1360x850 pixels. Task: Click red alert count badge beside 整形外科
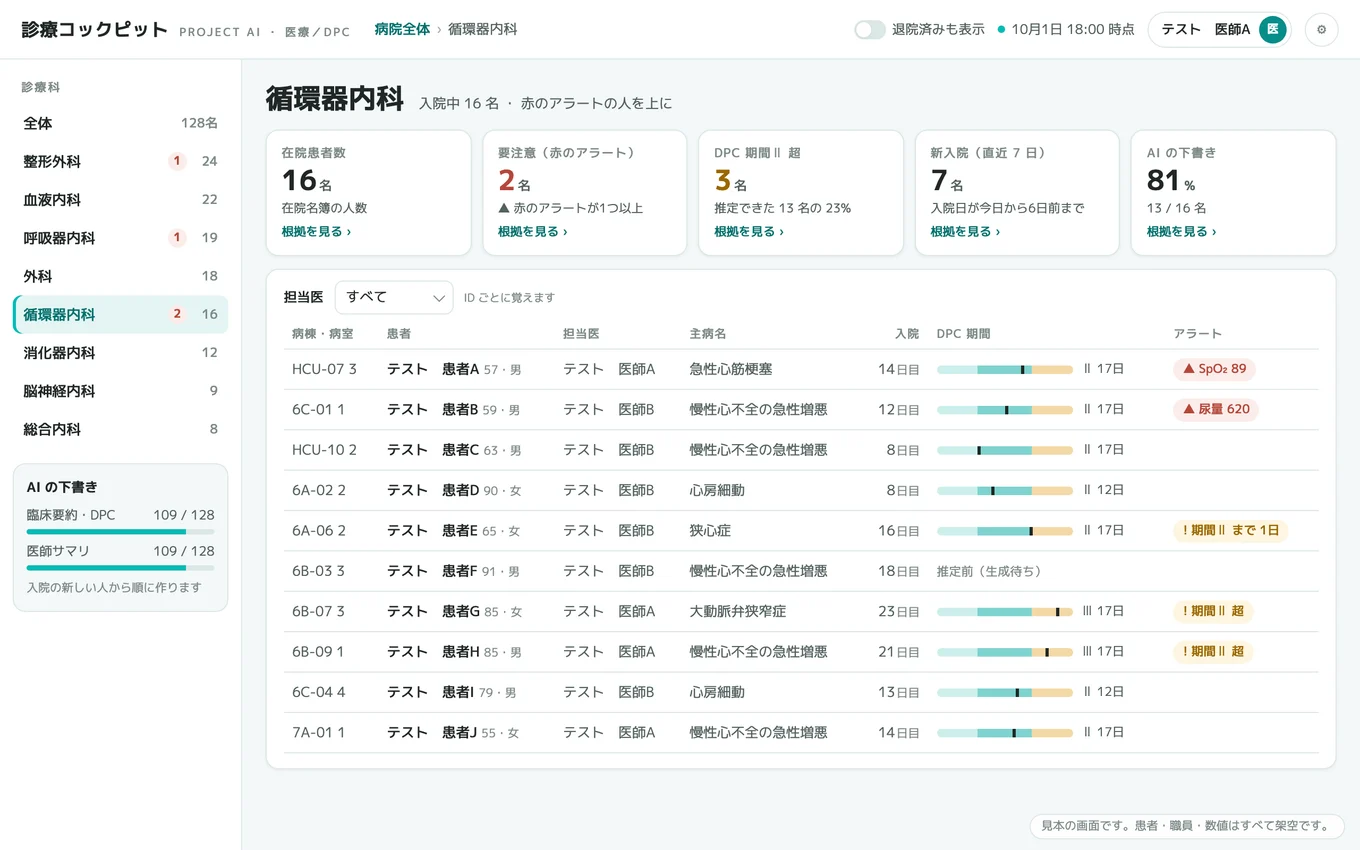177,161
